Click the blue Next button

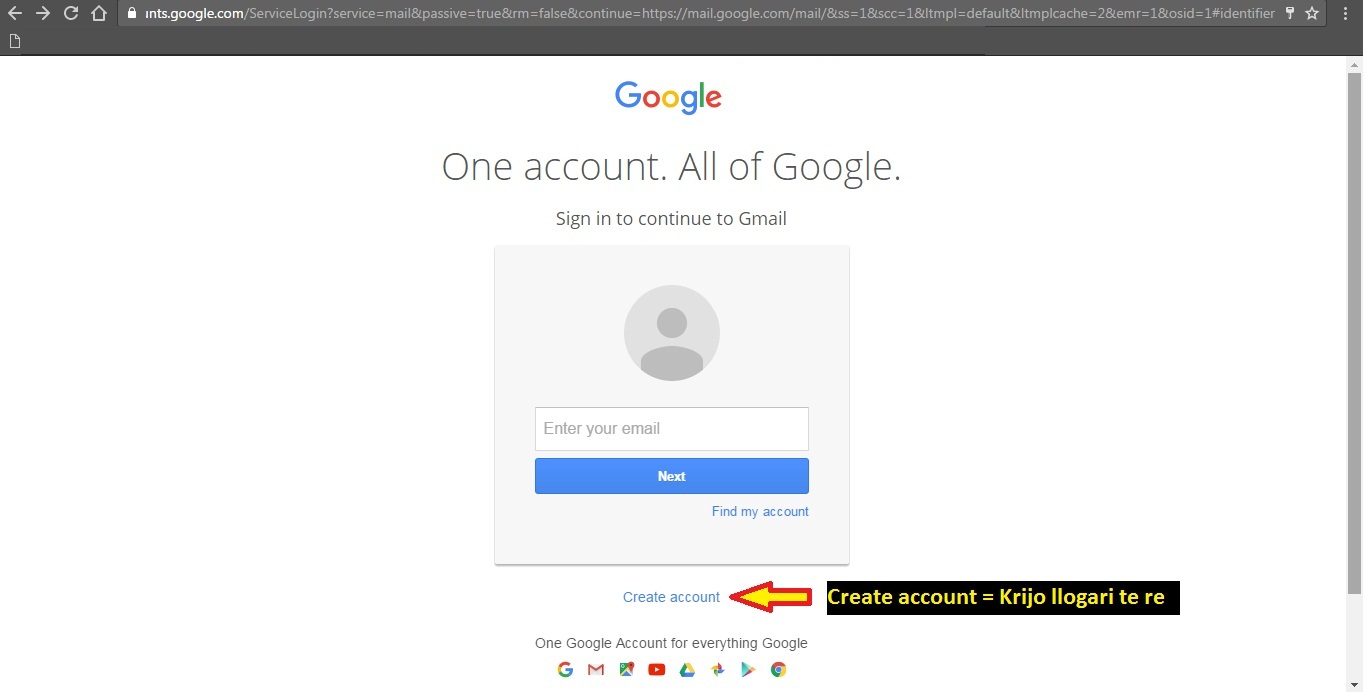672,476
